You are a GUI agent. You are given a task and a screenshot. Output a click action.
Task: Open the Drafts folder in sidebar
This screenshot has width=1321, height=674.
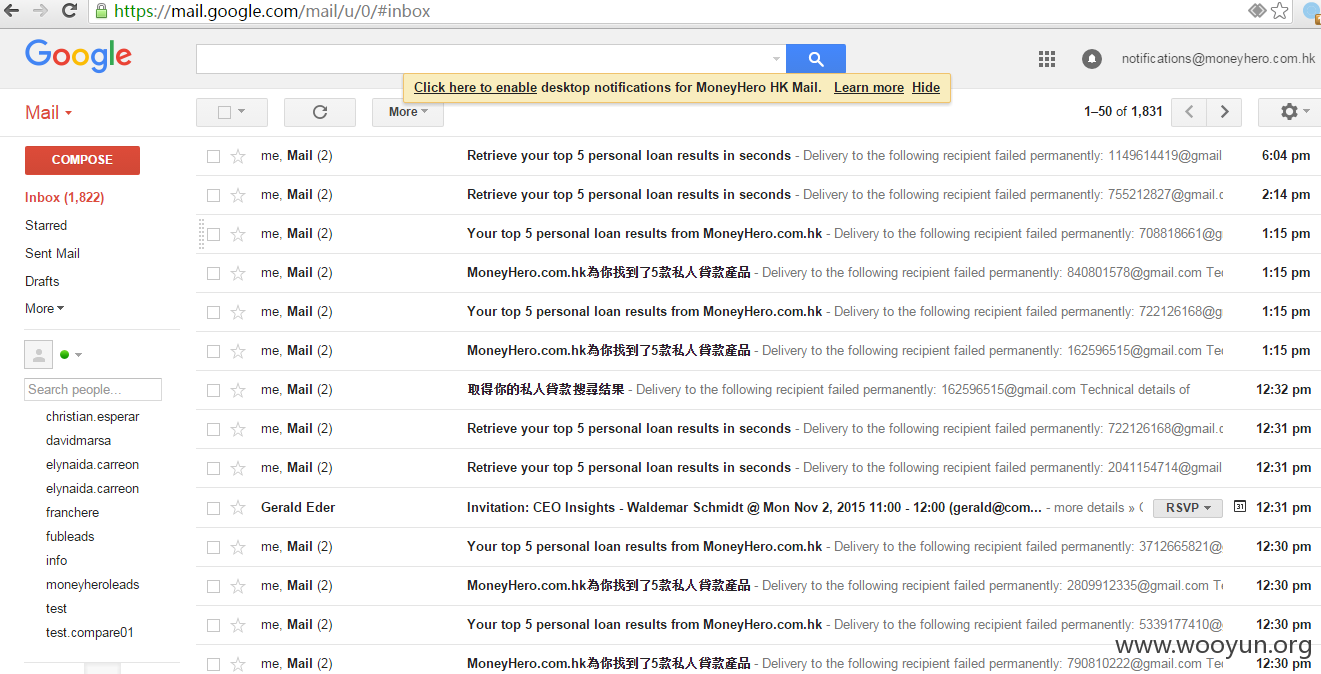[x=42, y=282]
